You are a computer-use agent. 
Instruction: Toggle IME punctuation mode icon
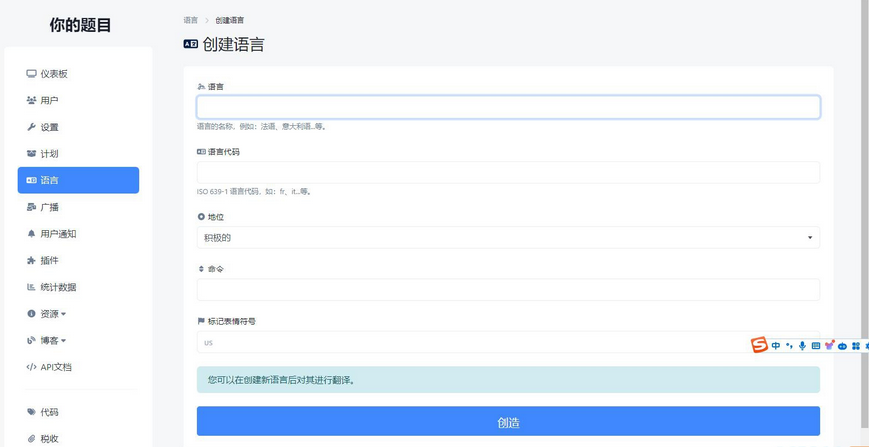pos(790,346)
